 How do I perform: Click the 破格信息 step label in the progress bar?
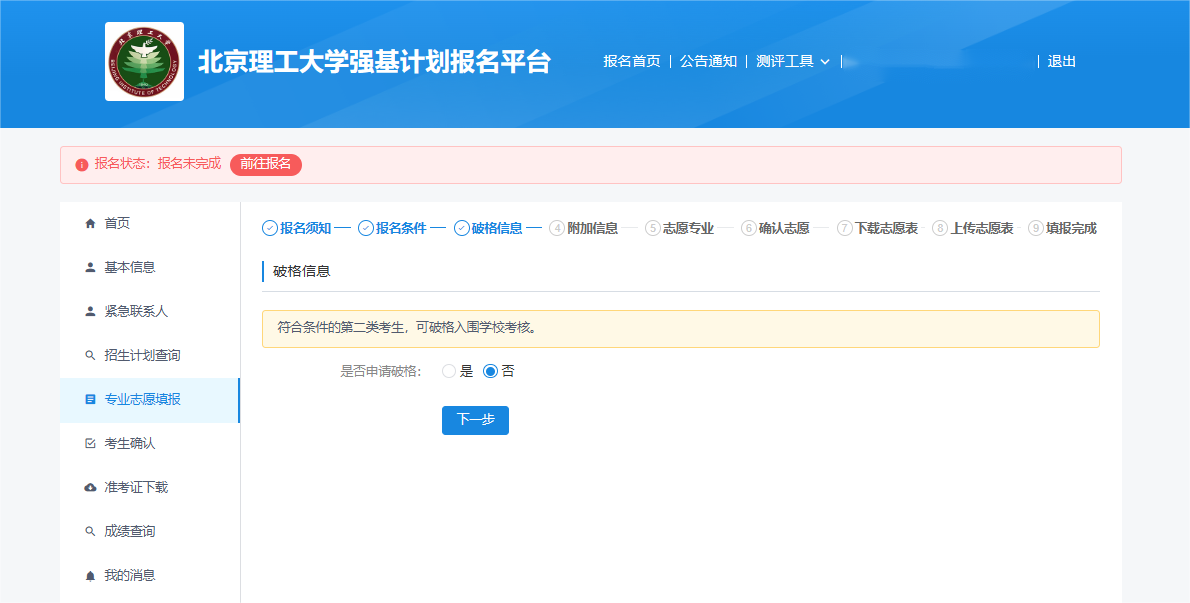coord(497,228)
